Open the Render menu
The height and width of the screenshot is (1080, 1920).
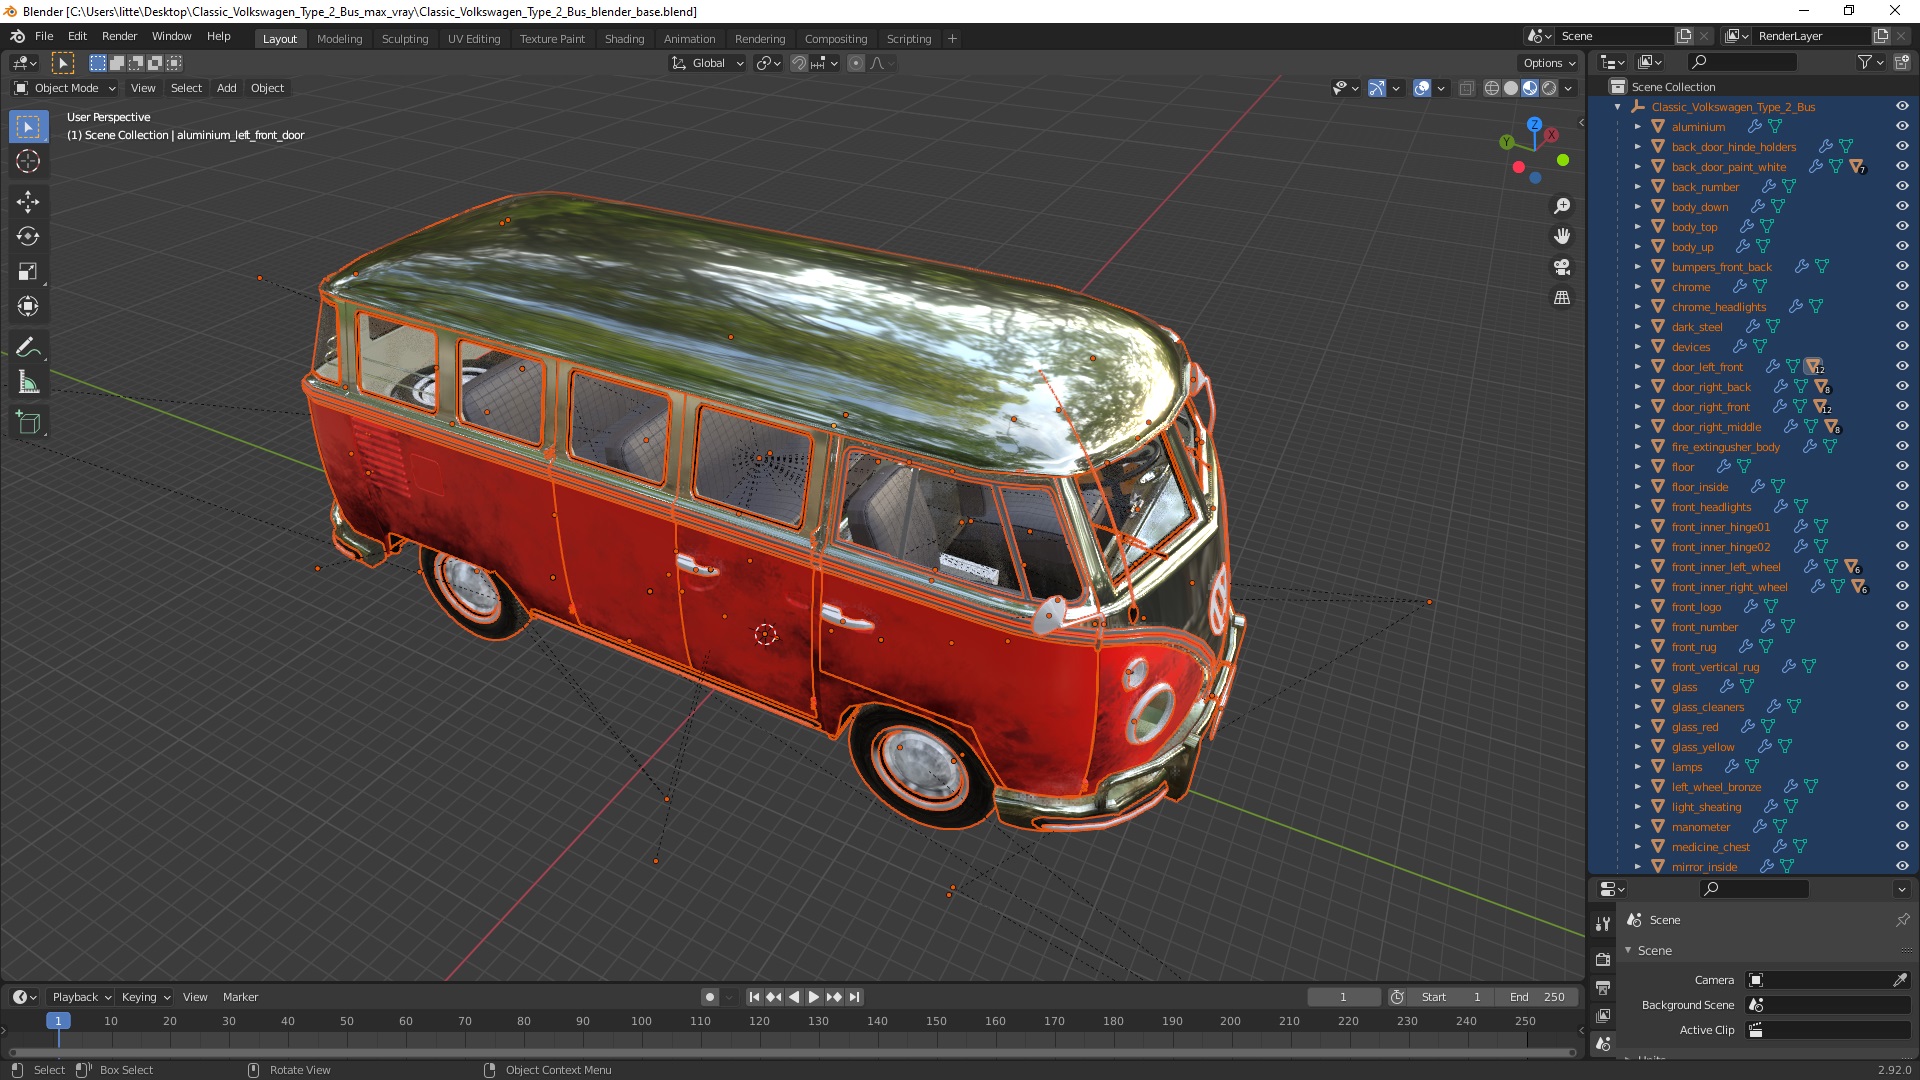(119, 36)
